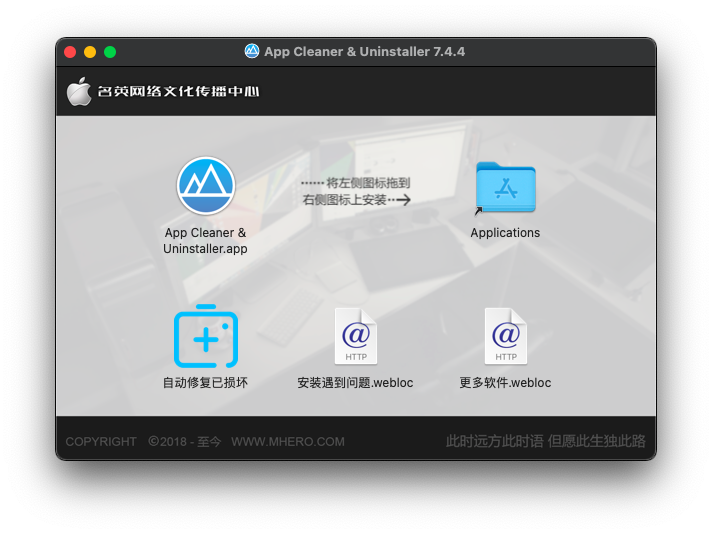Minimize the window with yellow button
The image size is (712, 534).
coord(90,52)
